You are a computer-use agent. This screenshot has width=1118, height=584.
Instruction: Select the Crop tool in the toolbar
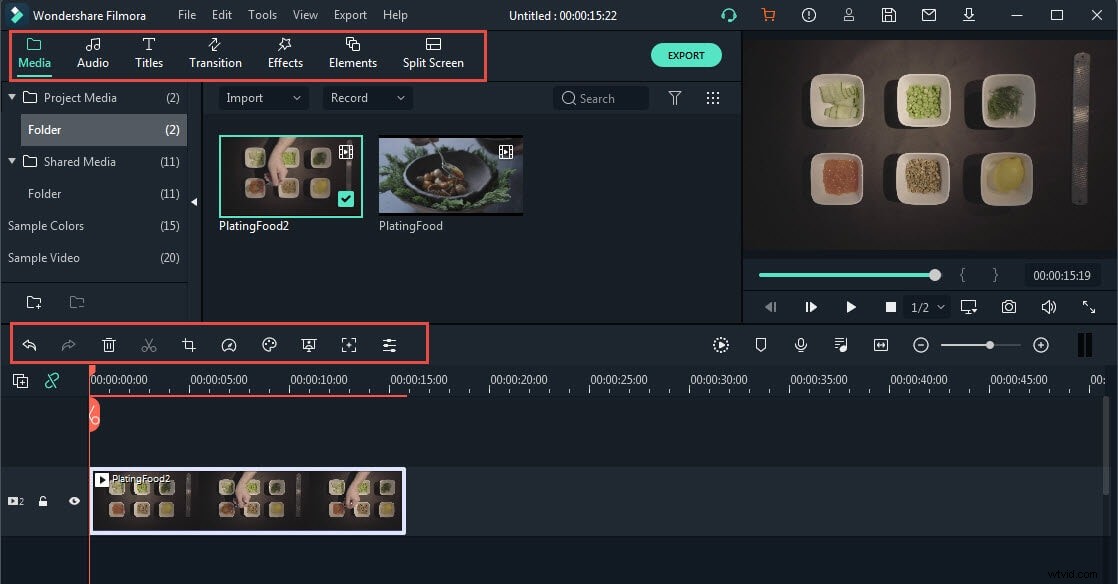coord(189,345)
